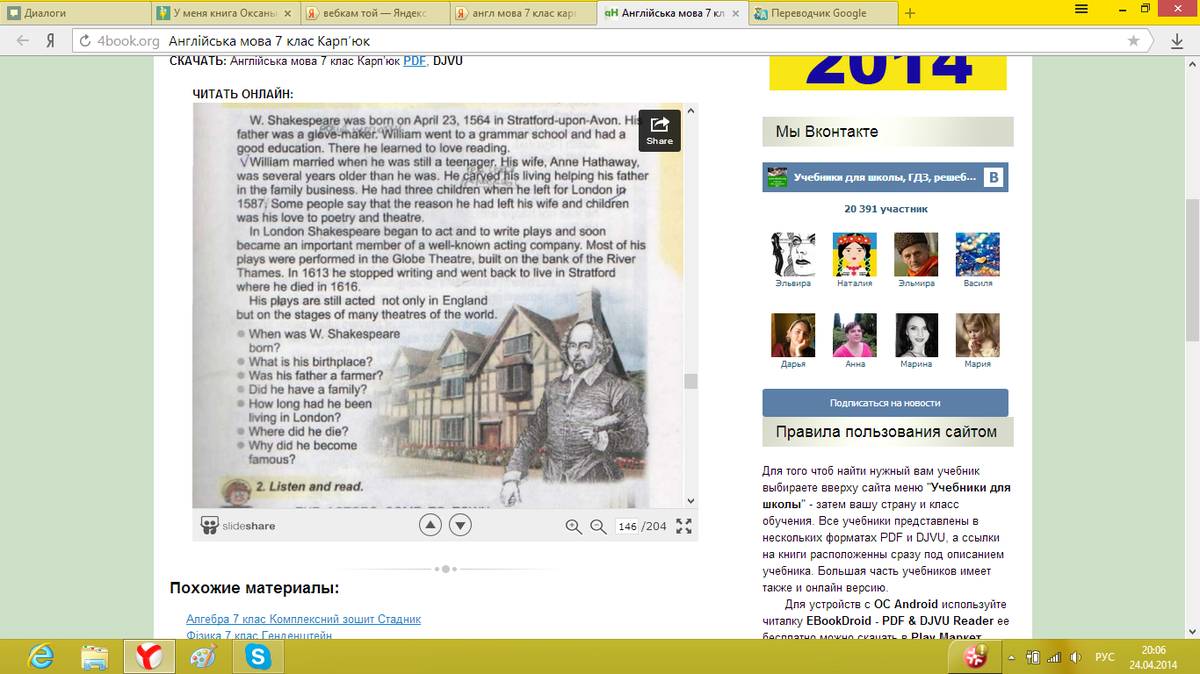Image resolution: width=1200 pixels, height=674 pixels.
Task: Switch to the Переводчик Google tab
Action: 820,13
